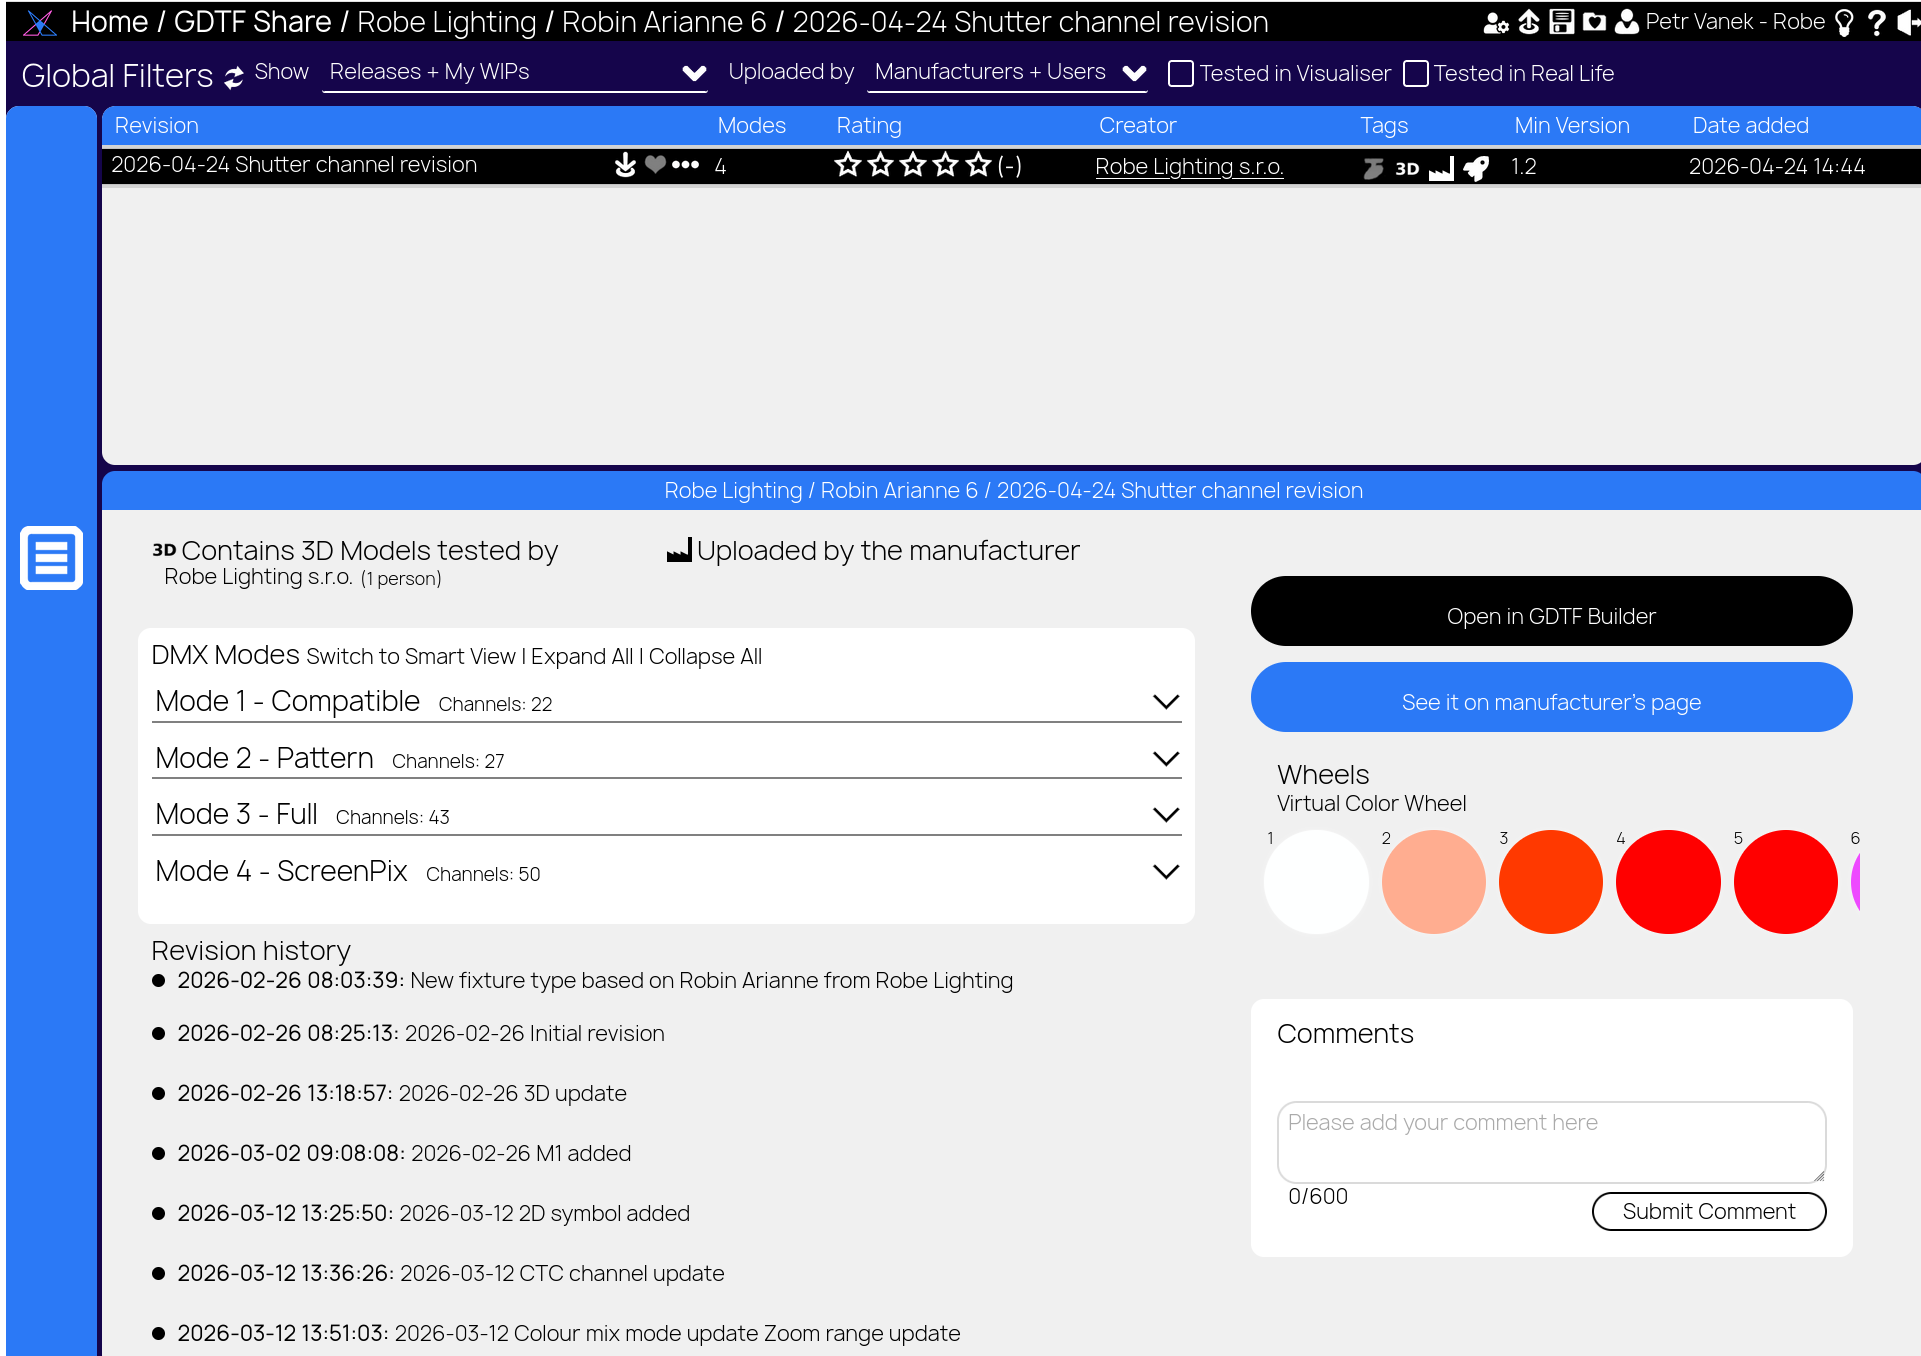
Task: Select the orange color wheel swatch 3
Action: (x=1550, y=882)
